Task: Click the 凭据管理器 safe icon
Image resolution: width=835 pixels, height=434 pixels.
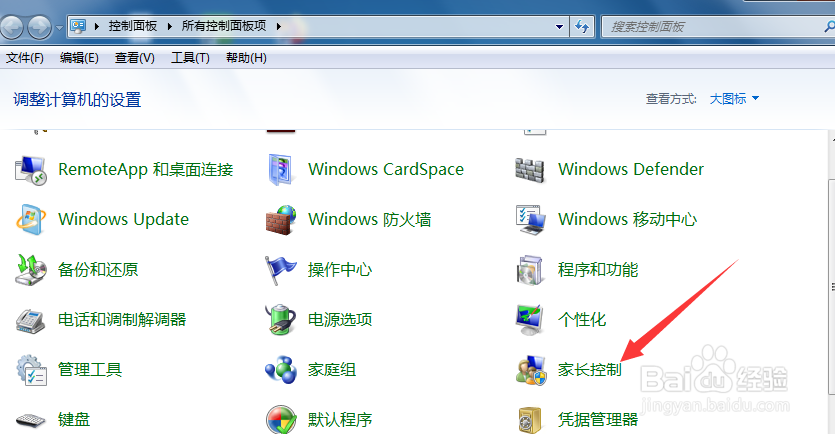Action: (530, 420)
